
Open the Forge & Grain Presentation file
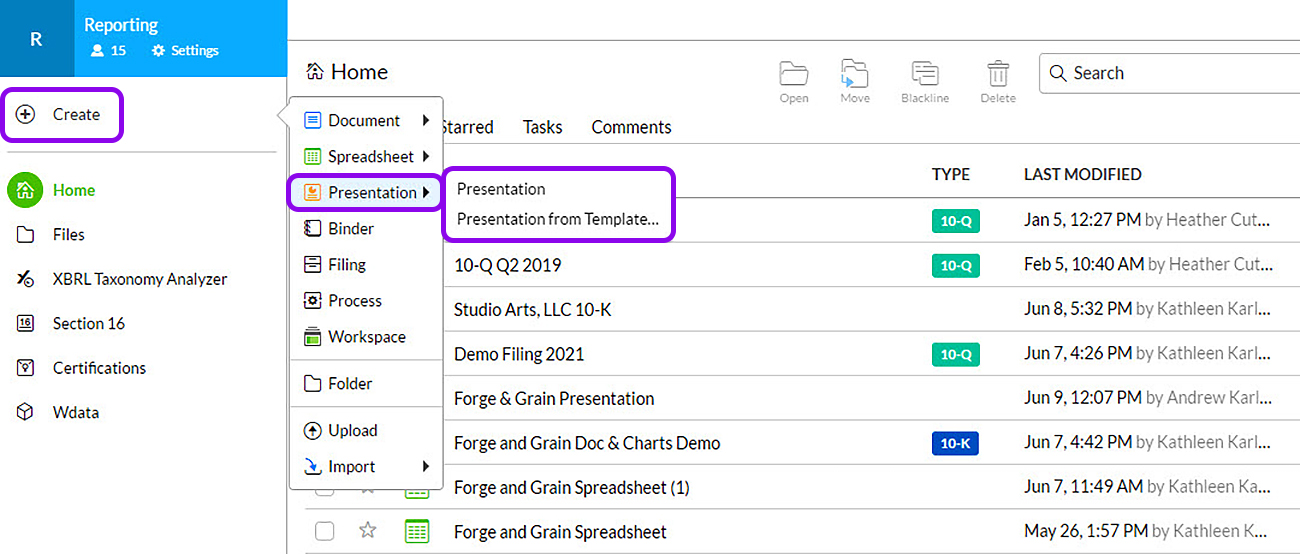tap(553, 398)
